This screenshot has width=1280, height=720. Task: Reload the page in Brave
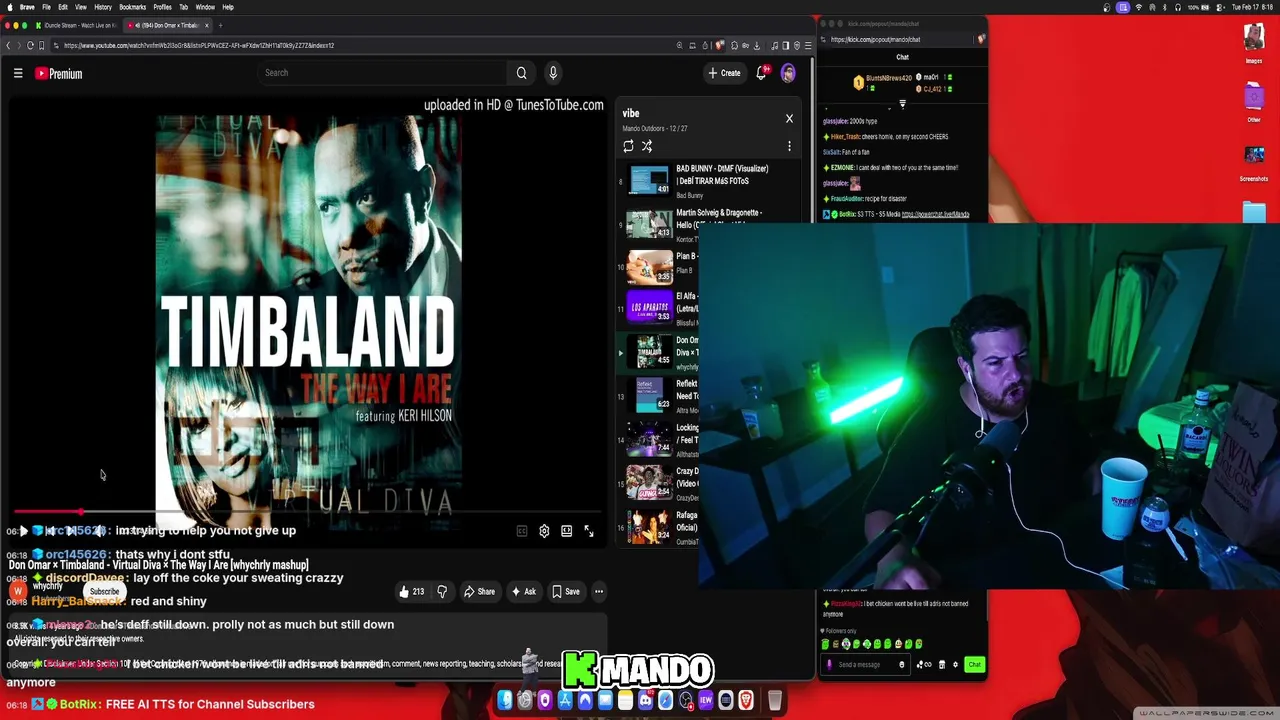tap(30, 45)
